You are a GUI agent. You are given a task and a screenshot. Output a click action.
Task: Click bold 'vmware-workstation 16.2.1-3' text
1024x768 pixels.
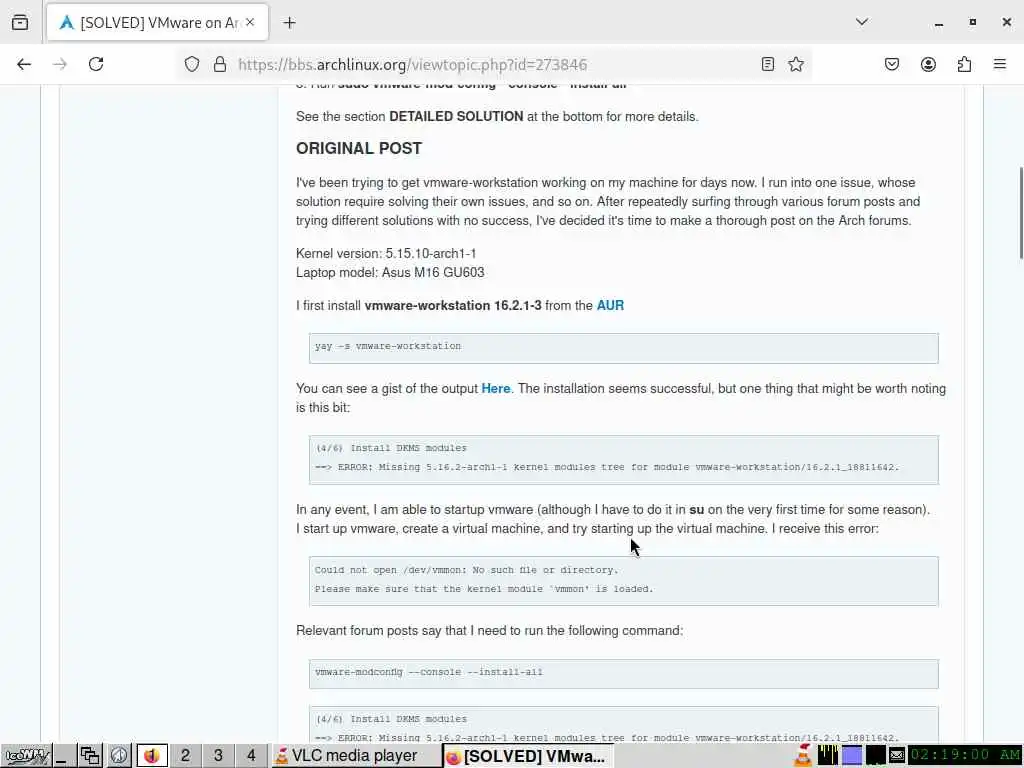(453, 305)
